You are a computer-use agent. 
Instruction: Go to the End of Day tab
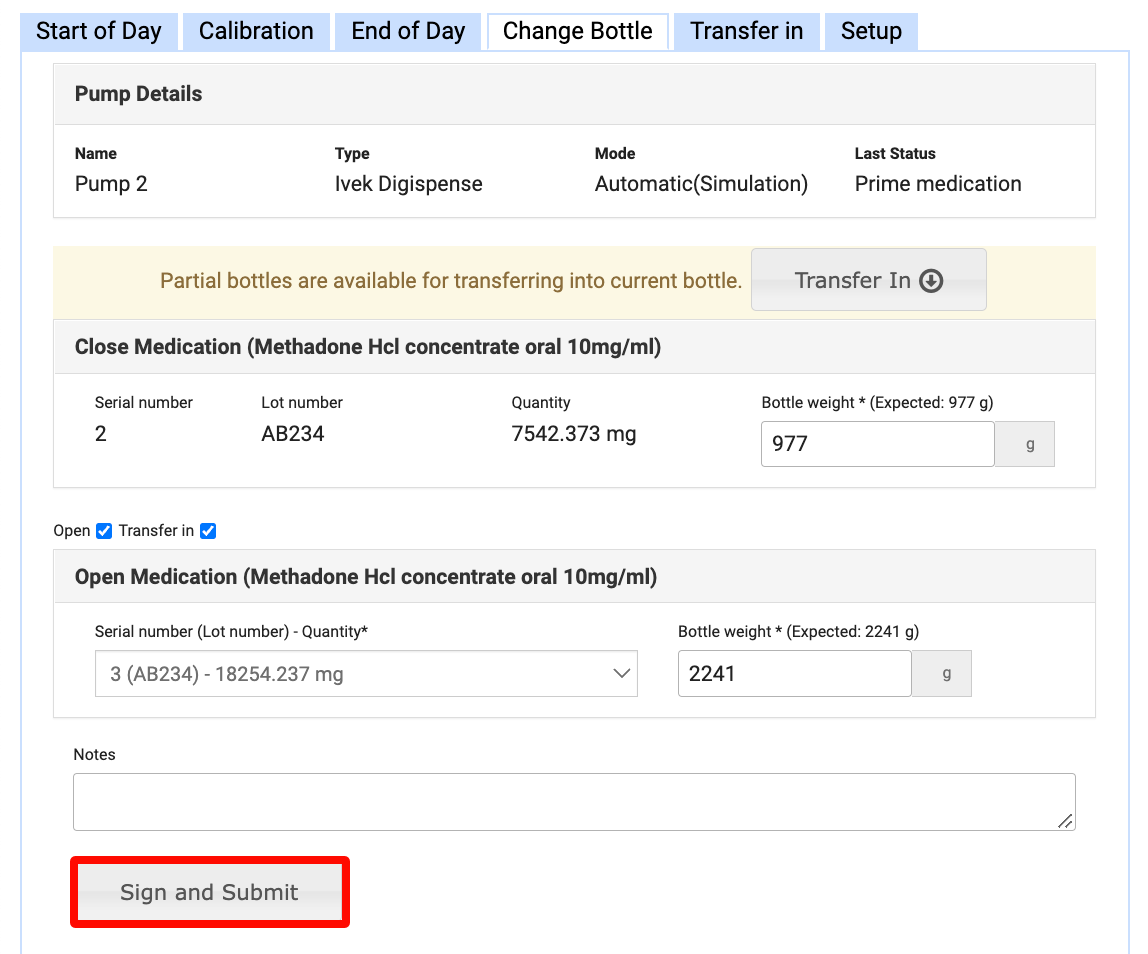tap(408, 31)
